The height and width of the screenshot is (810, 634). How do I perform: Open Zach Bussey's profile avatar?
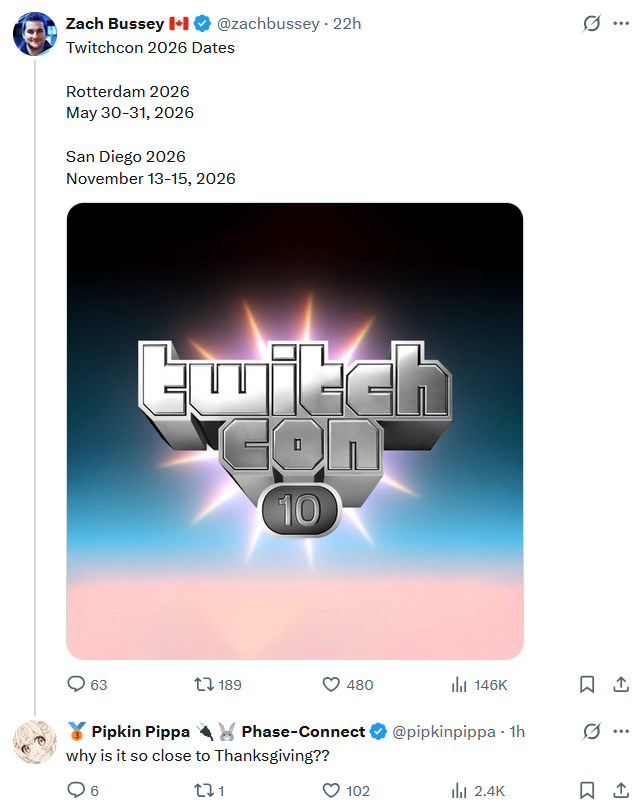coord(34,34)
